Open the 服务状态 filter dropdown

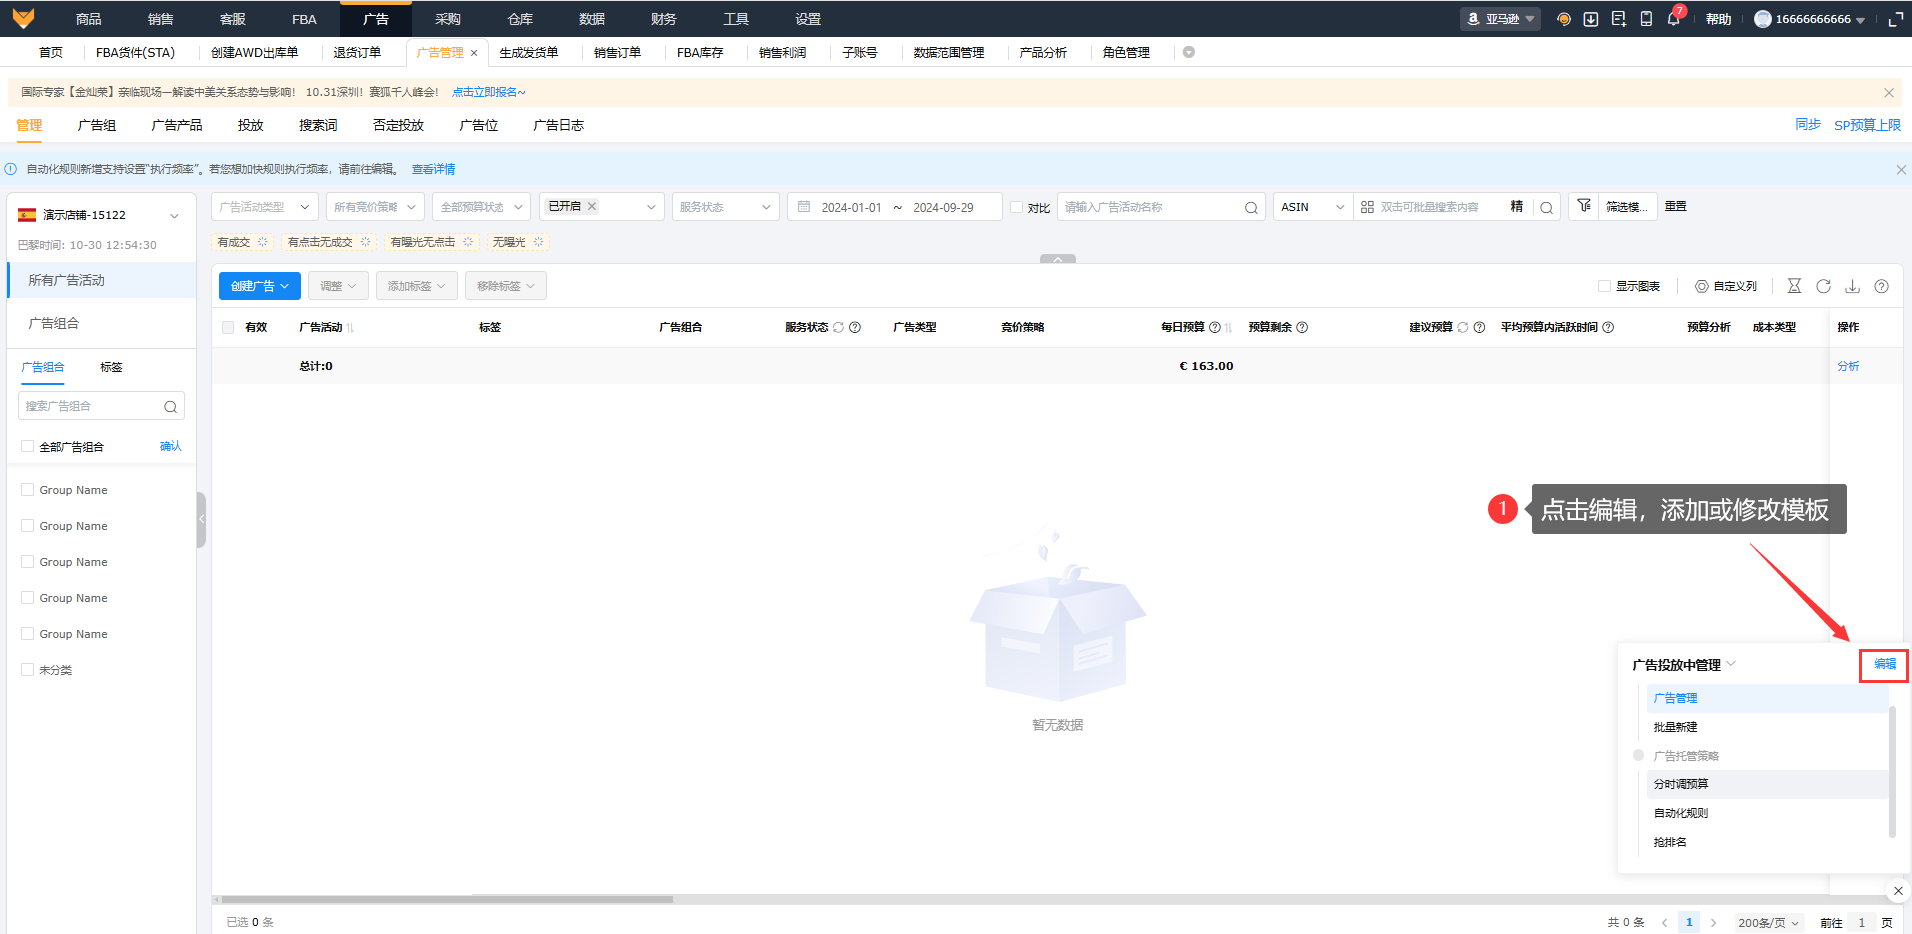point(726,207)
